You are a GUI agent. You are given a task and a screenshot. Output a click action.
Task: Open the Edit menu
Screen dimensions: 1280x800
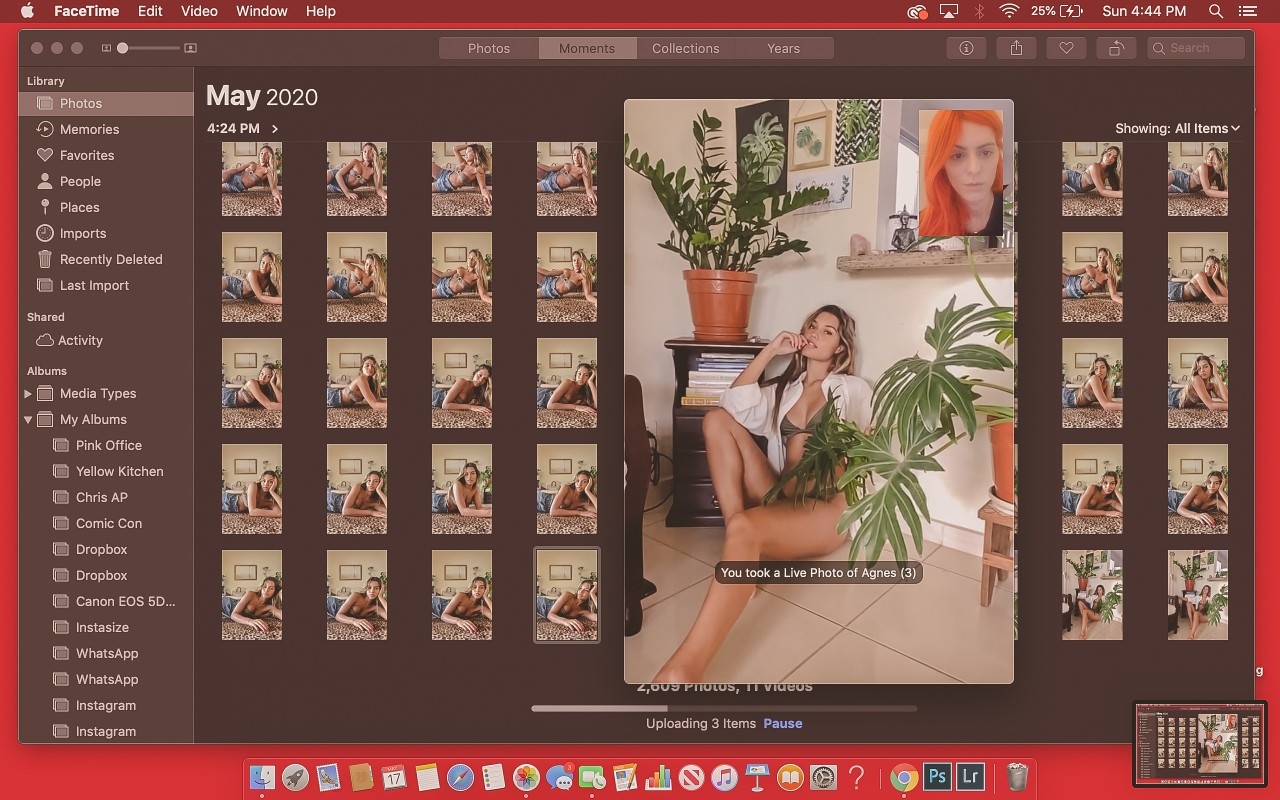150,11
